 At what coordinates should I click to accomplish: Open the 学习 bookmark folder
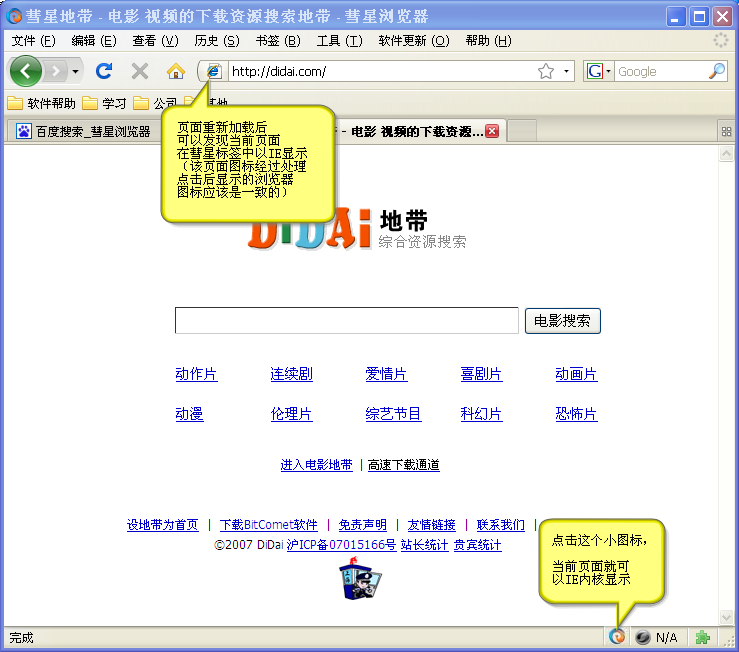pyautogui.click(x=104, y=103)
